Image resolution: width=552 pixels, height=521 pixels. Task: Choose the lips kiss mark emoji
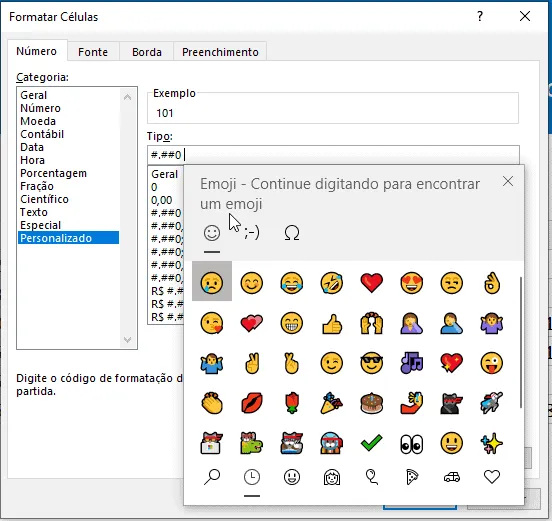[x=252, y=403]
